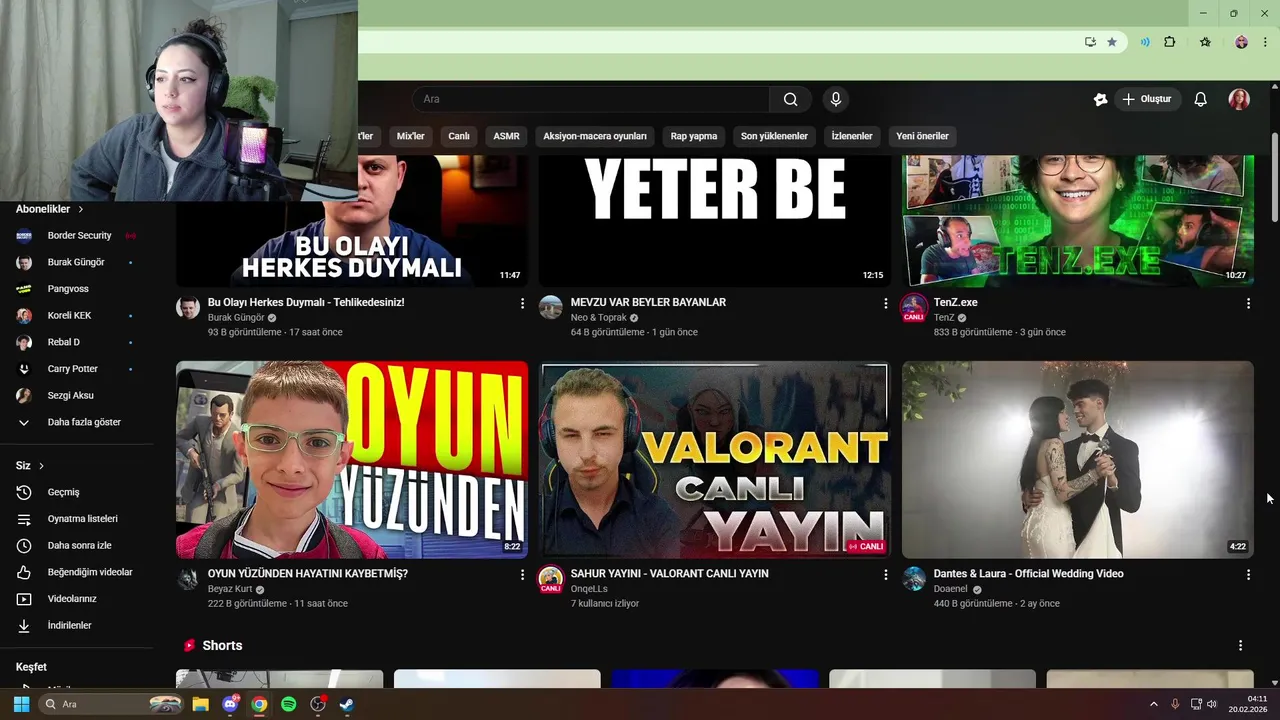Show hidden system tray icons
The image size is (1280, 720).
coord(1153,704)
